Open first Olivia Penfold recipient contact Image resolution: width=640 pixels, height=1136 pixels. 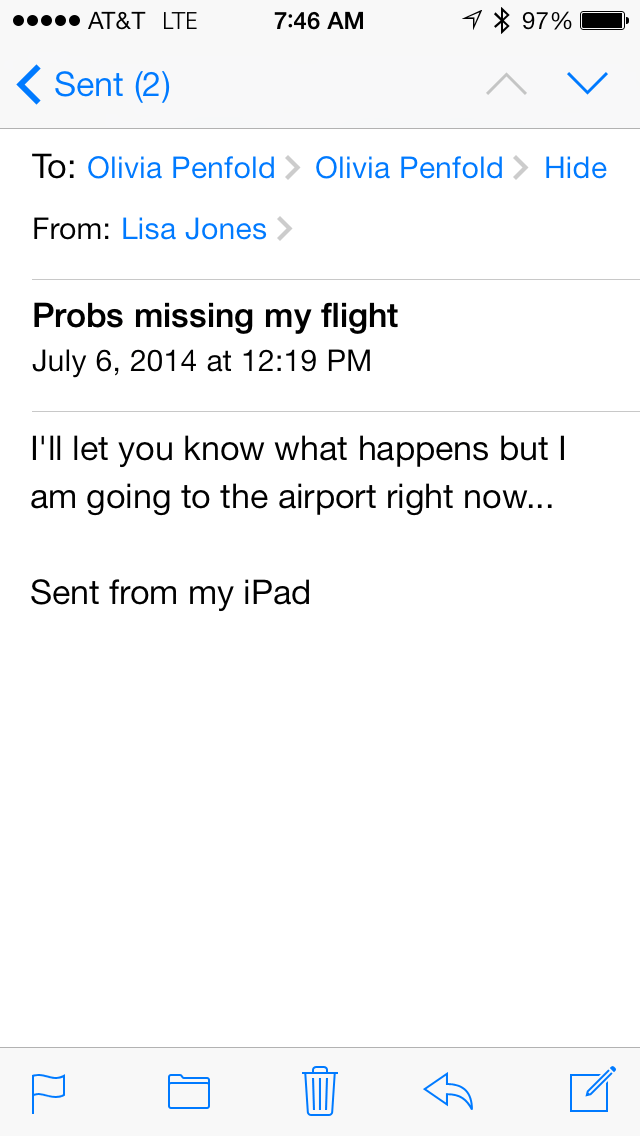coord(181,168)
